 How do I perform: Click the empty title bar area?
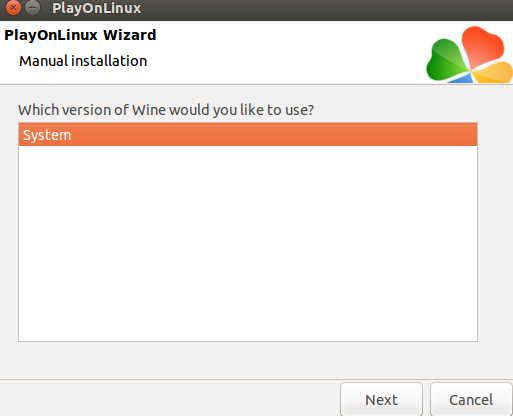click(x=327, y=9)
